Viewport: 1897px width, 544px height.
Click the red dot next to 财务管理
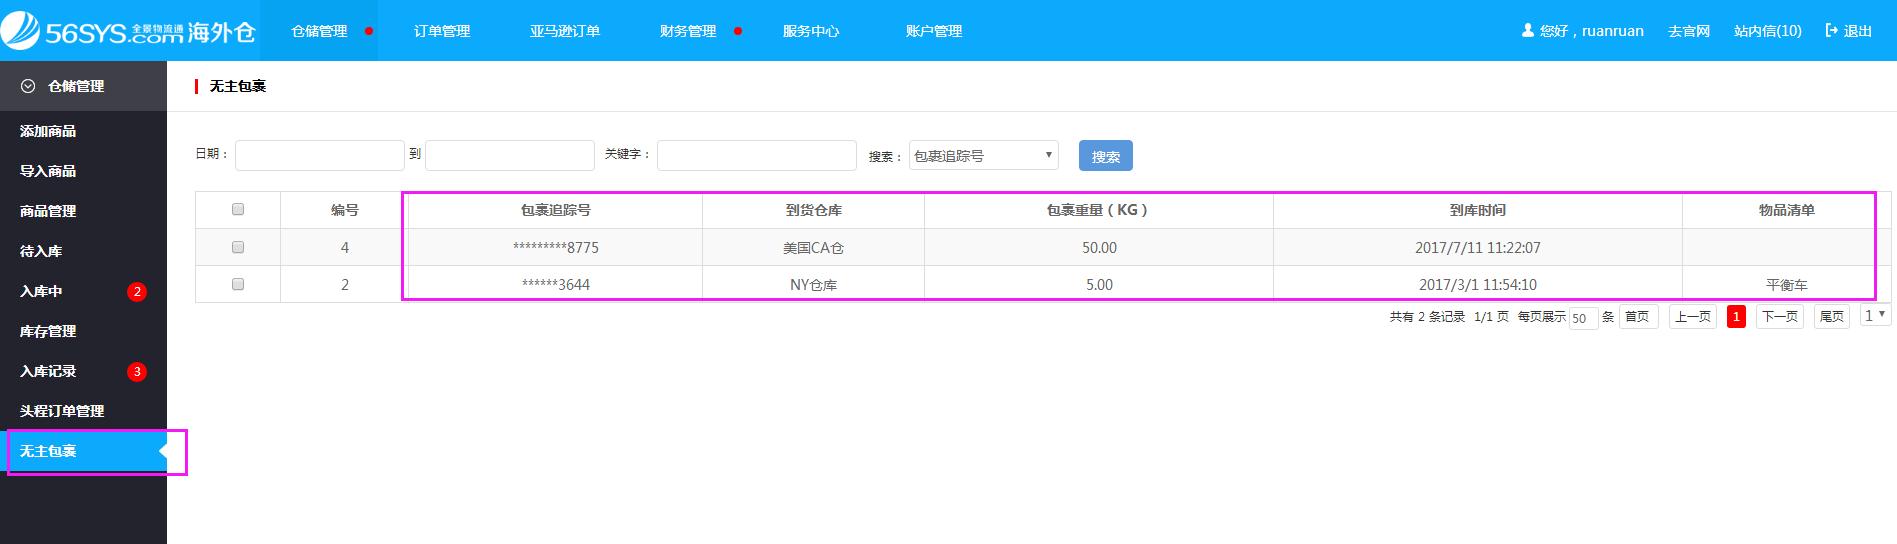738,31
